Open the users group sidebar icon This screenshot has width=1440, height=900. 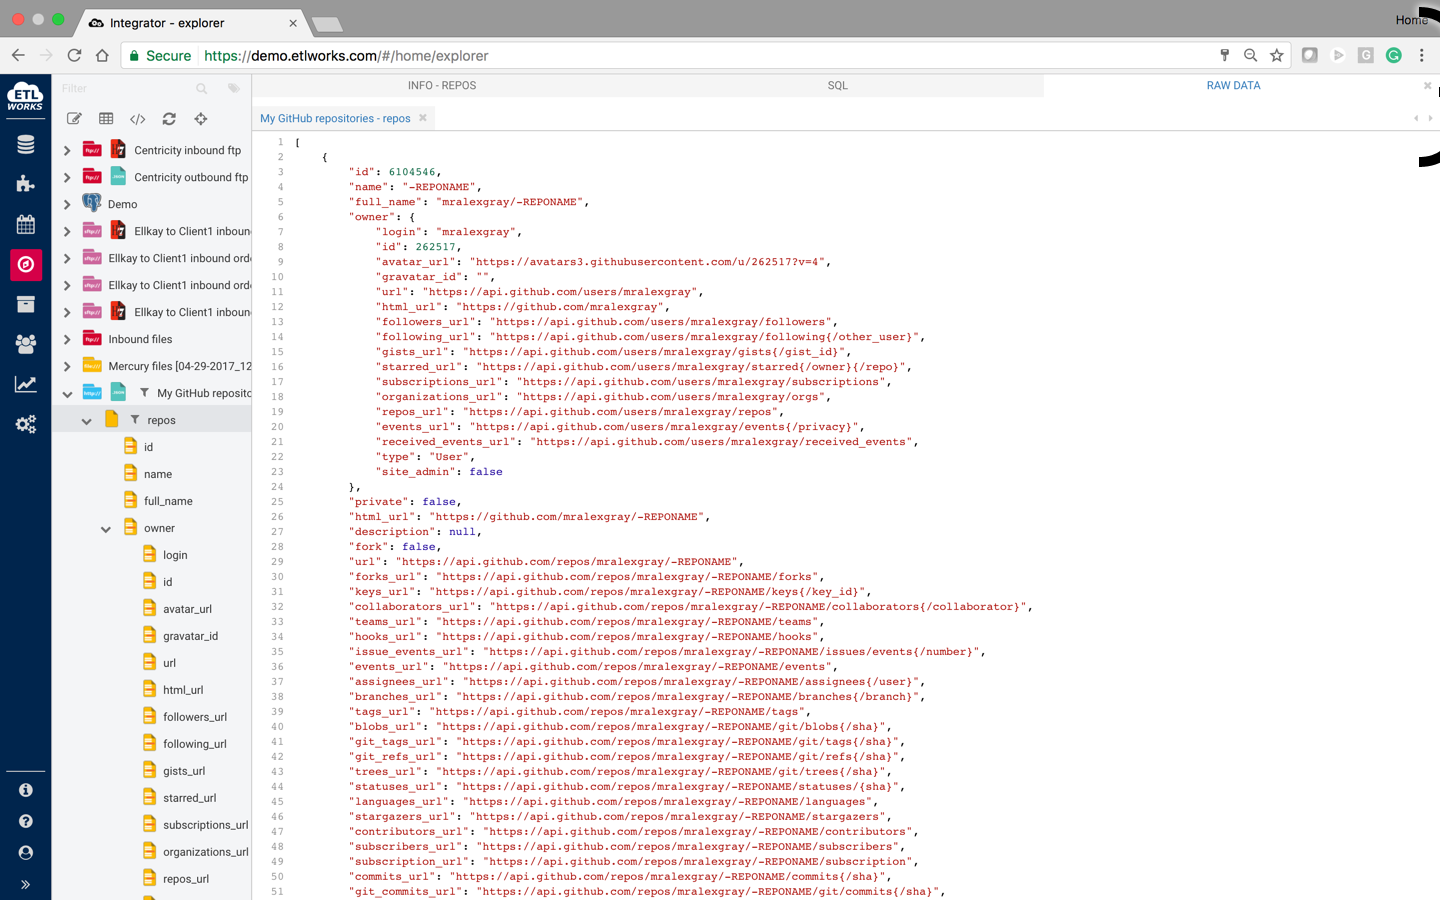25,344
